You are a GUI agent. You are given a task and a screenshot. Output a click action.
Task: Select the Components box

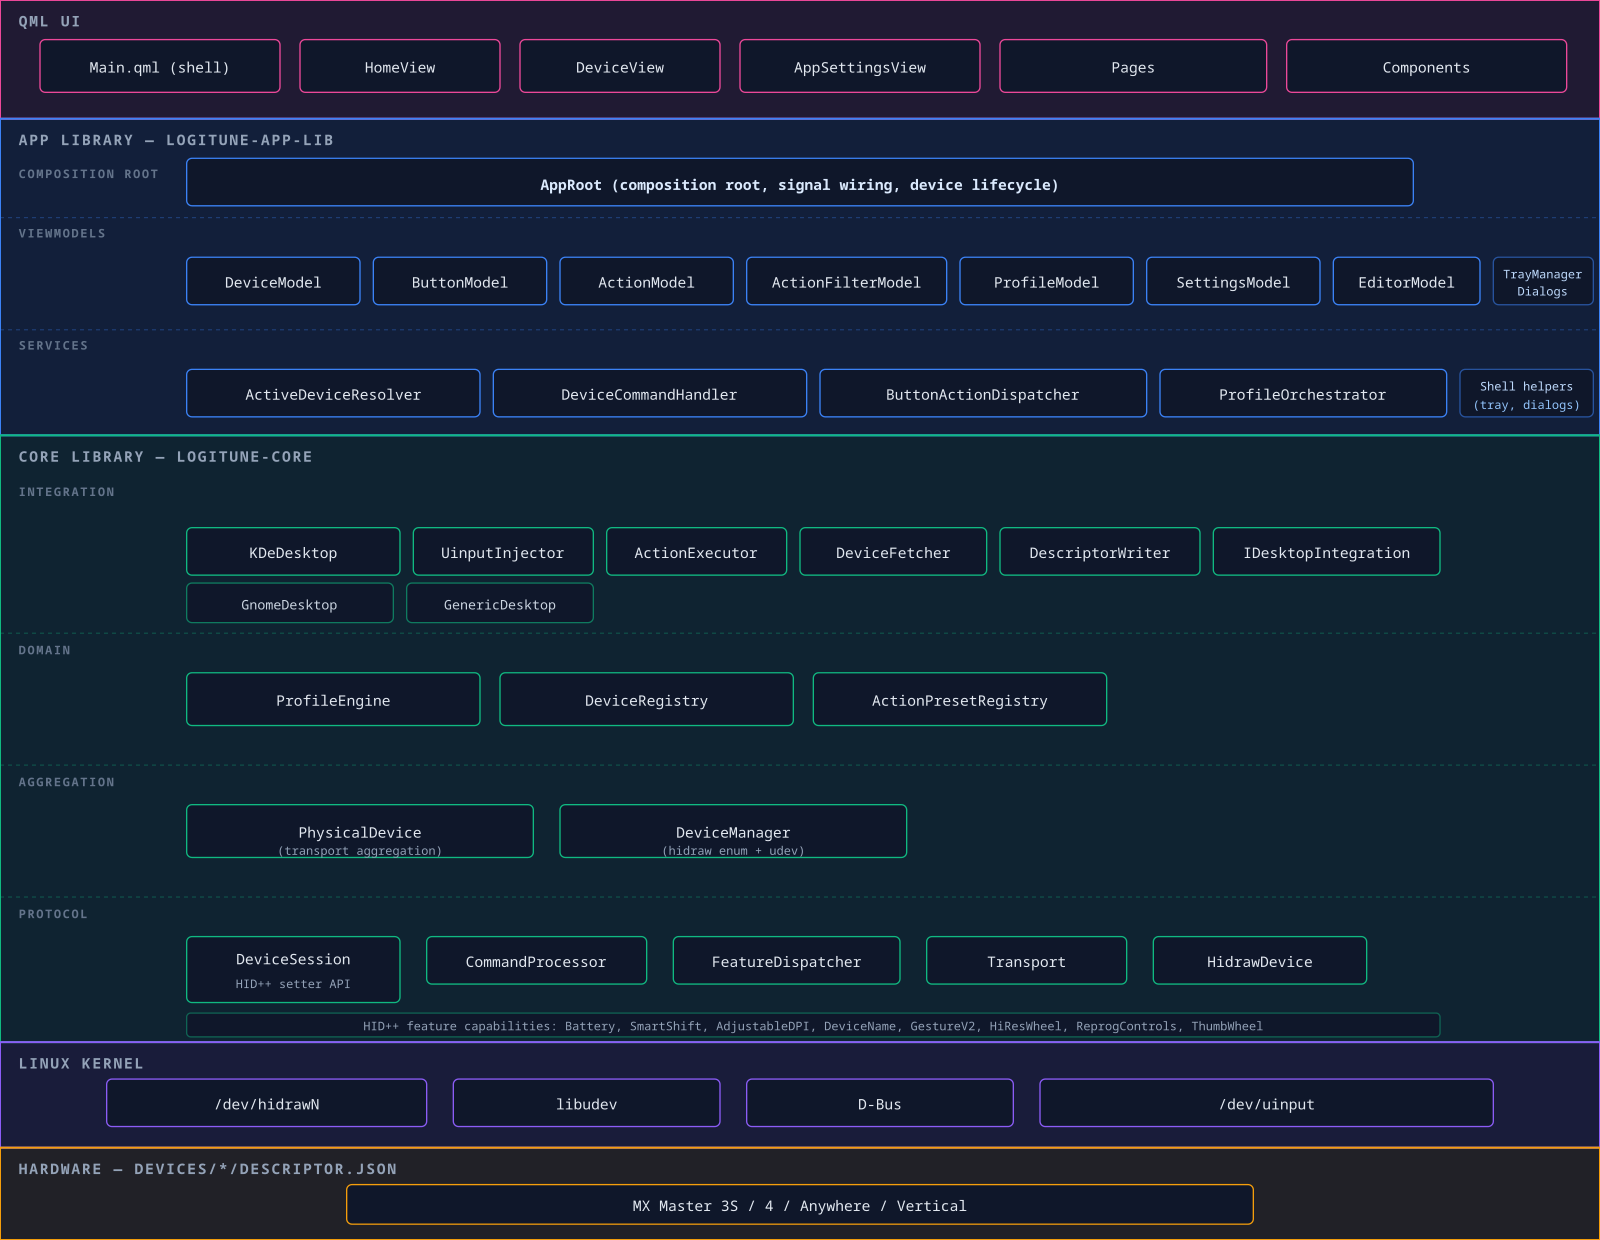pos(1426,67)
